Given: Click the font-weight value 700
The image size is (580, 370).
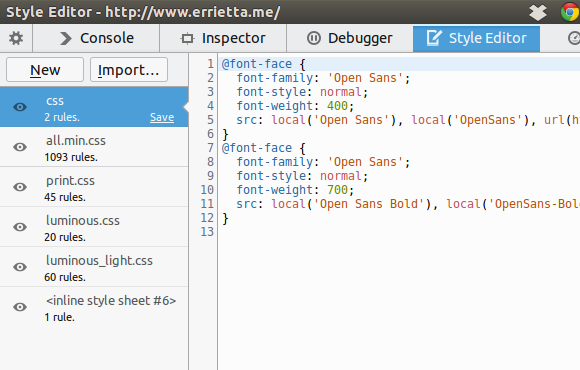Looking at the screenshot, I should pos(337,190).
